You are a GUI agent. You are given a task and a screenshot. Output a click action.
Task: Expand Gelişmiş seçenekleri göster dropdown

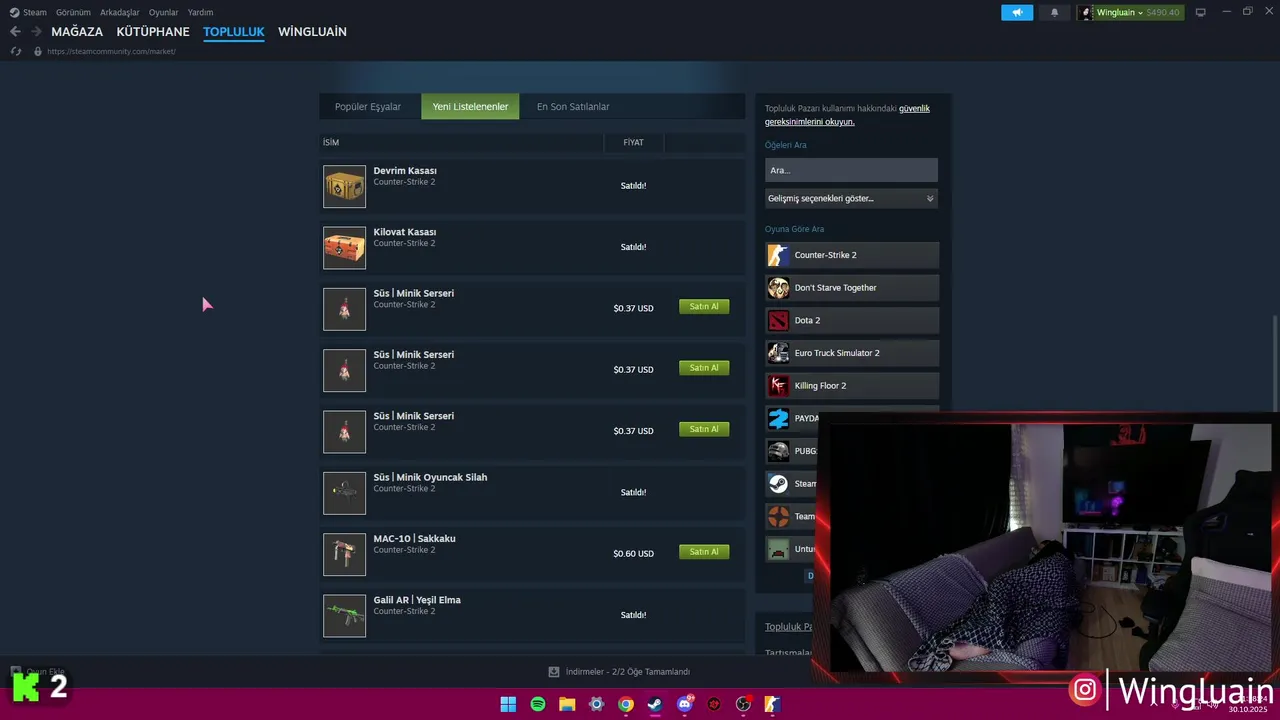[851, 198]
